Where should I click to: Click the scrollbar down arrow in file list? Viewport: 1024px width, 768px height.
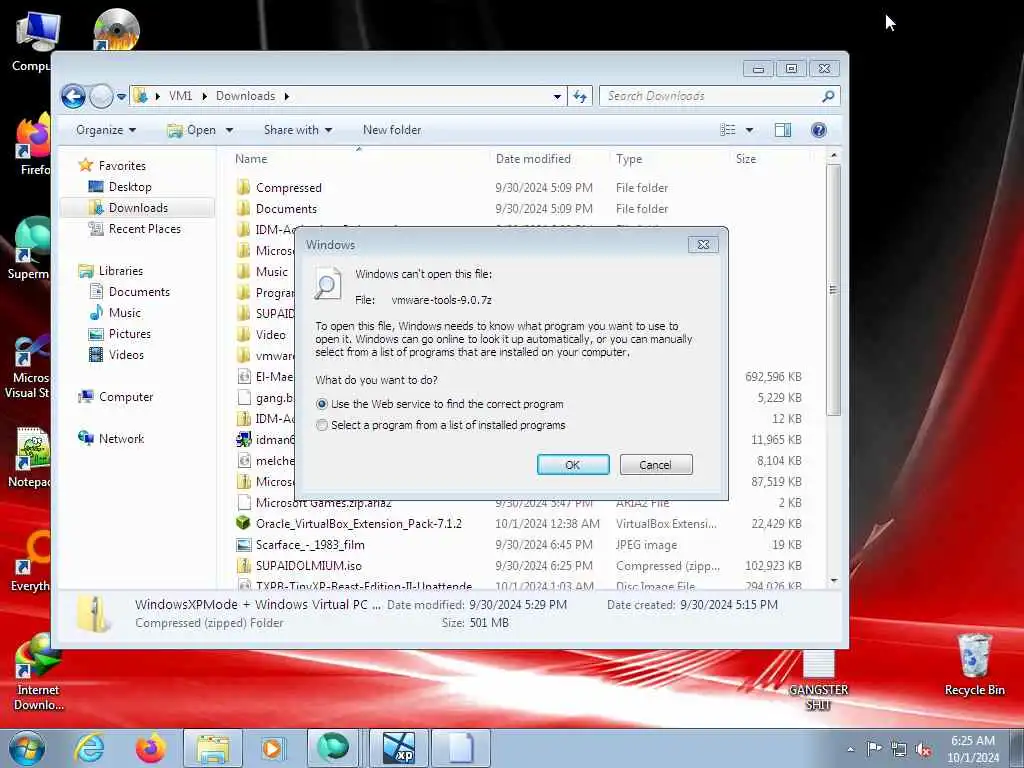click(833, 581)
